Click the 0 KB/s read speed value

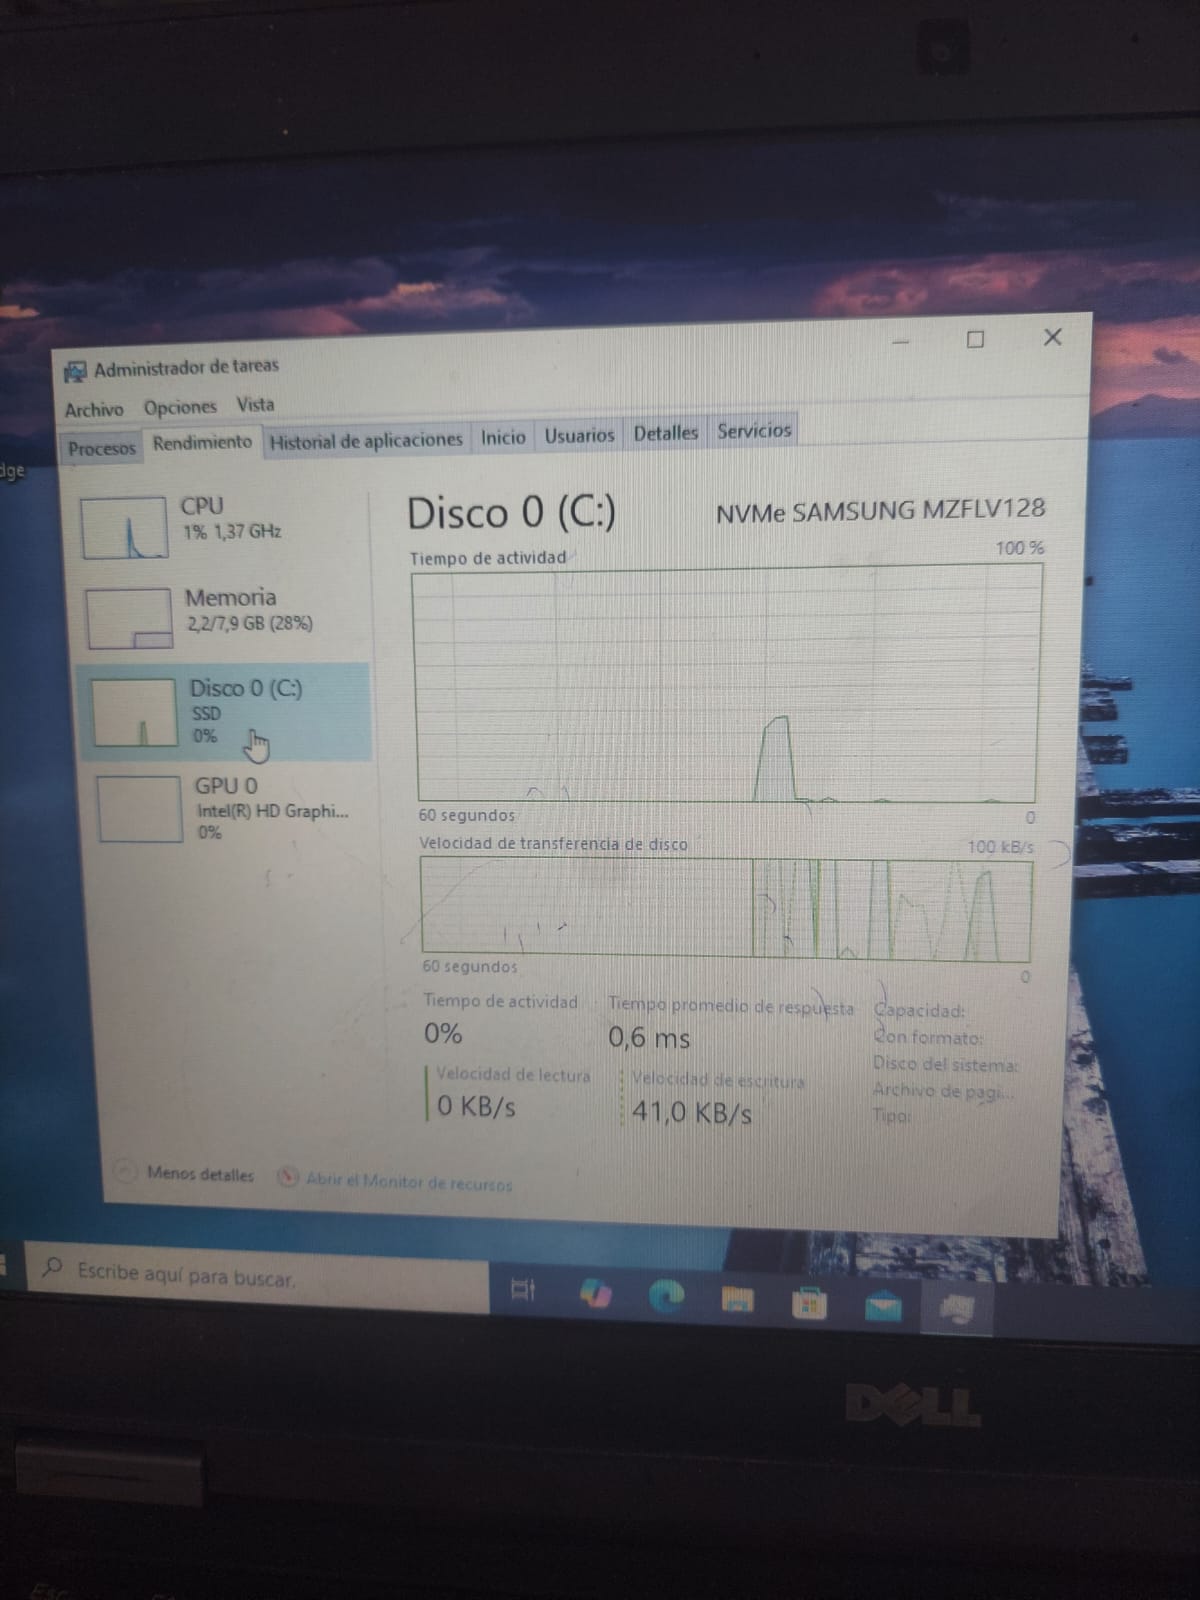click(476, 1106)
